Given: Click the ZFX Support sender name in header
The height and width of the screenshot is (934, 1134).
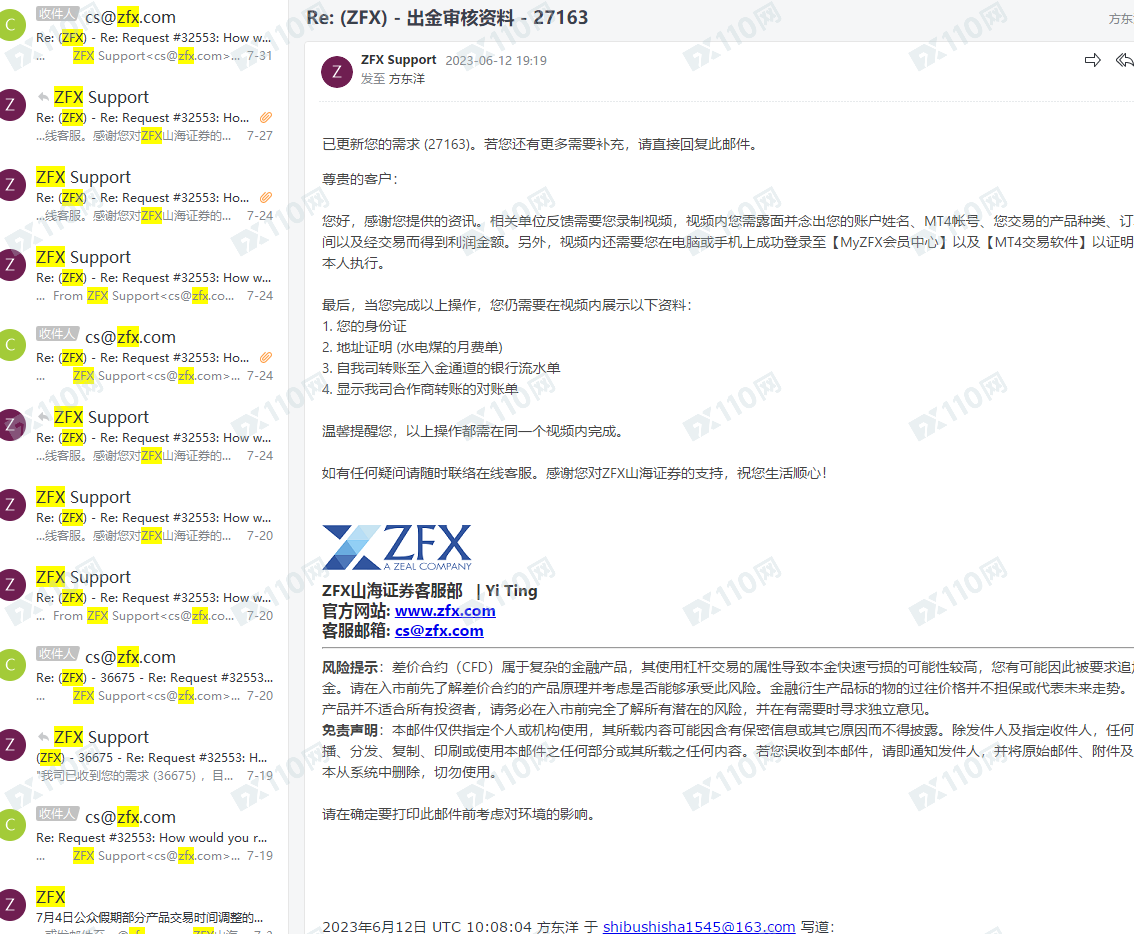Looking at the screenshot, I should click(x=398, y=60).
